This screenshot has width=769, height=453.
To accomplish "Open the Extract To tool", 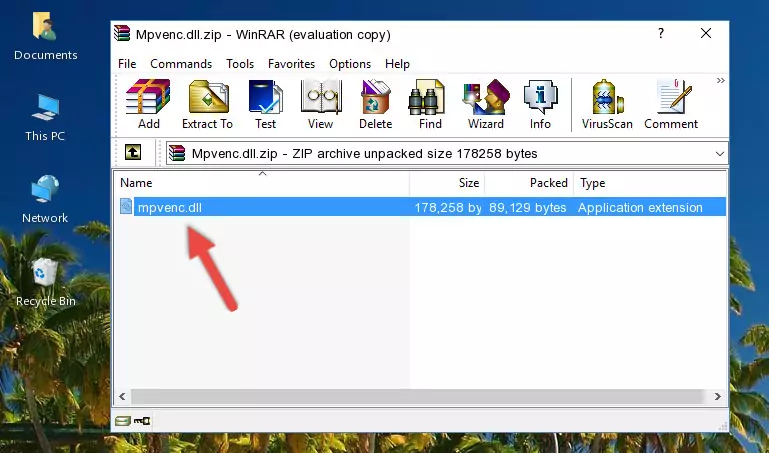I will pos(207,104).
